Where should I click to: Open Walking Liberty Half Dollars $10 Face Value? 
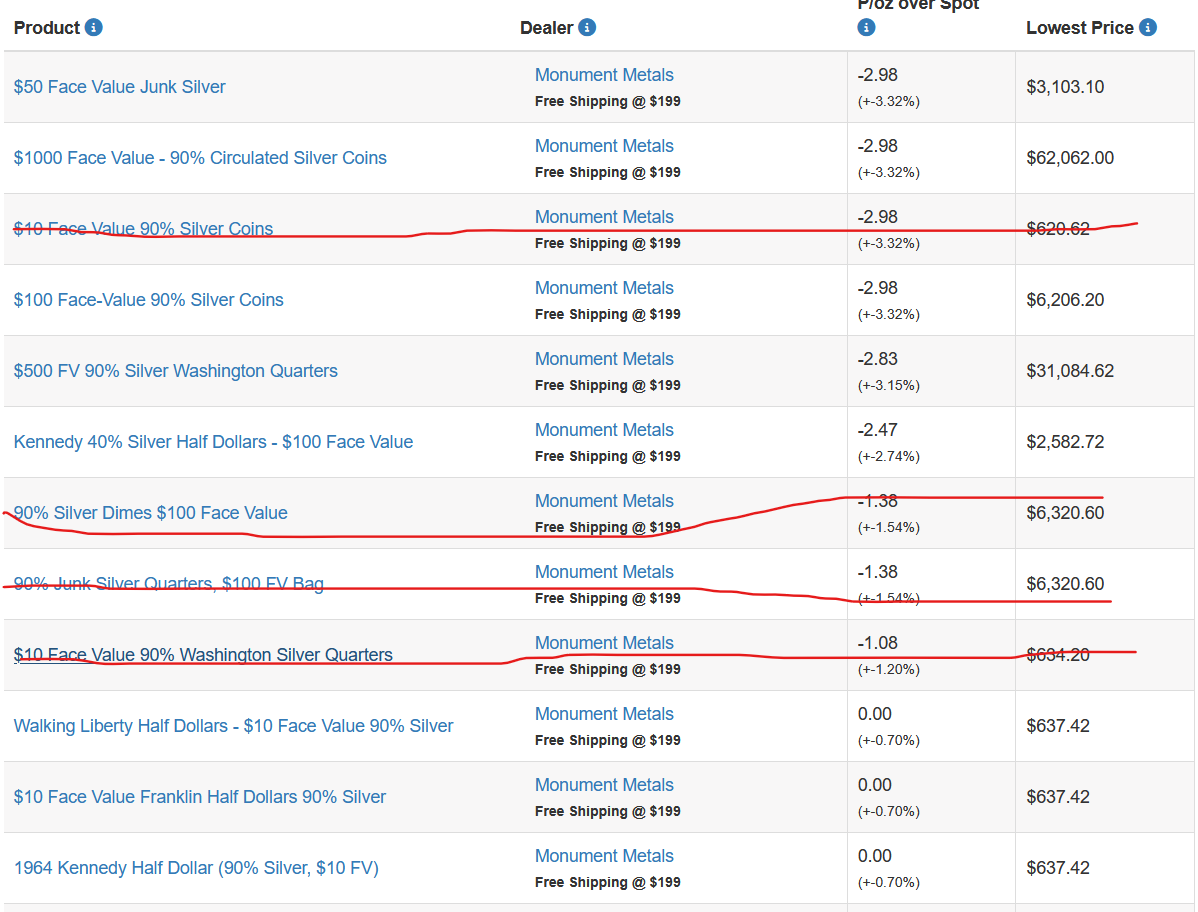[233, 726]
